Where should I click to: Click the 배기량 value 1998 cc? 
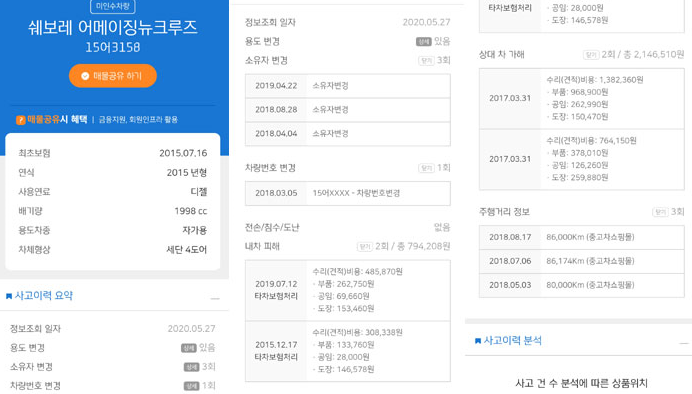(191, 211)
